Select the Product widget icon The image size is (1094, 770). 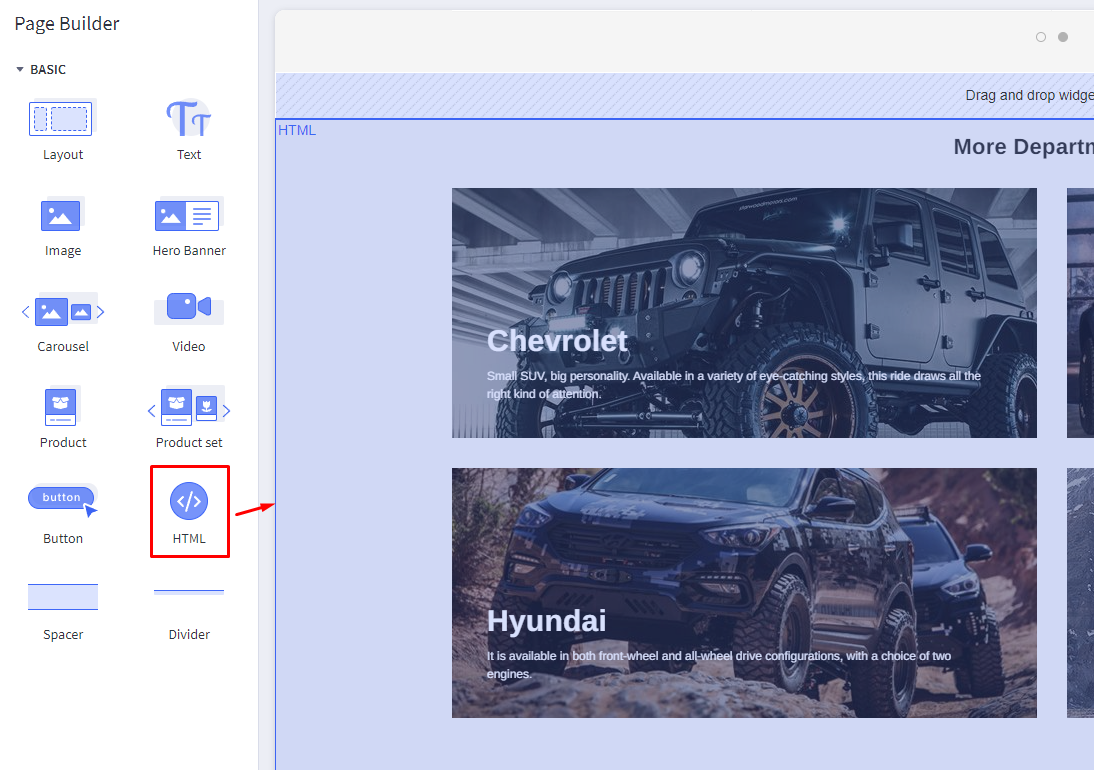point(62,405)
